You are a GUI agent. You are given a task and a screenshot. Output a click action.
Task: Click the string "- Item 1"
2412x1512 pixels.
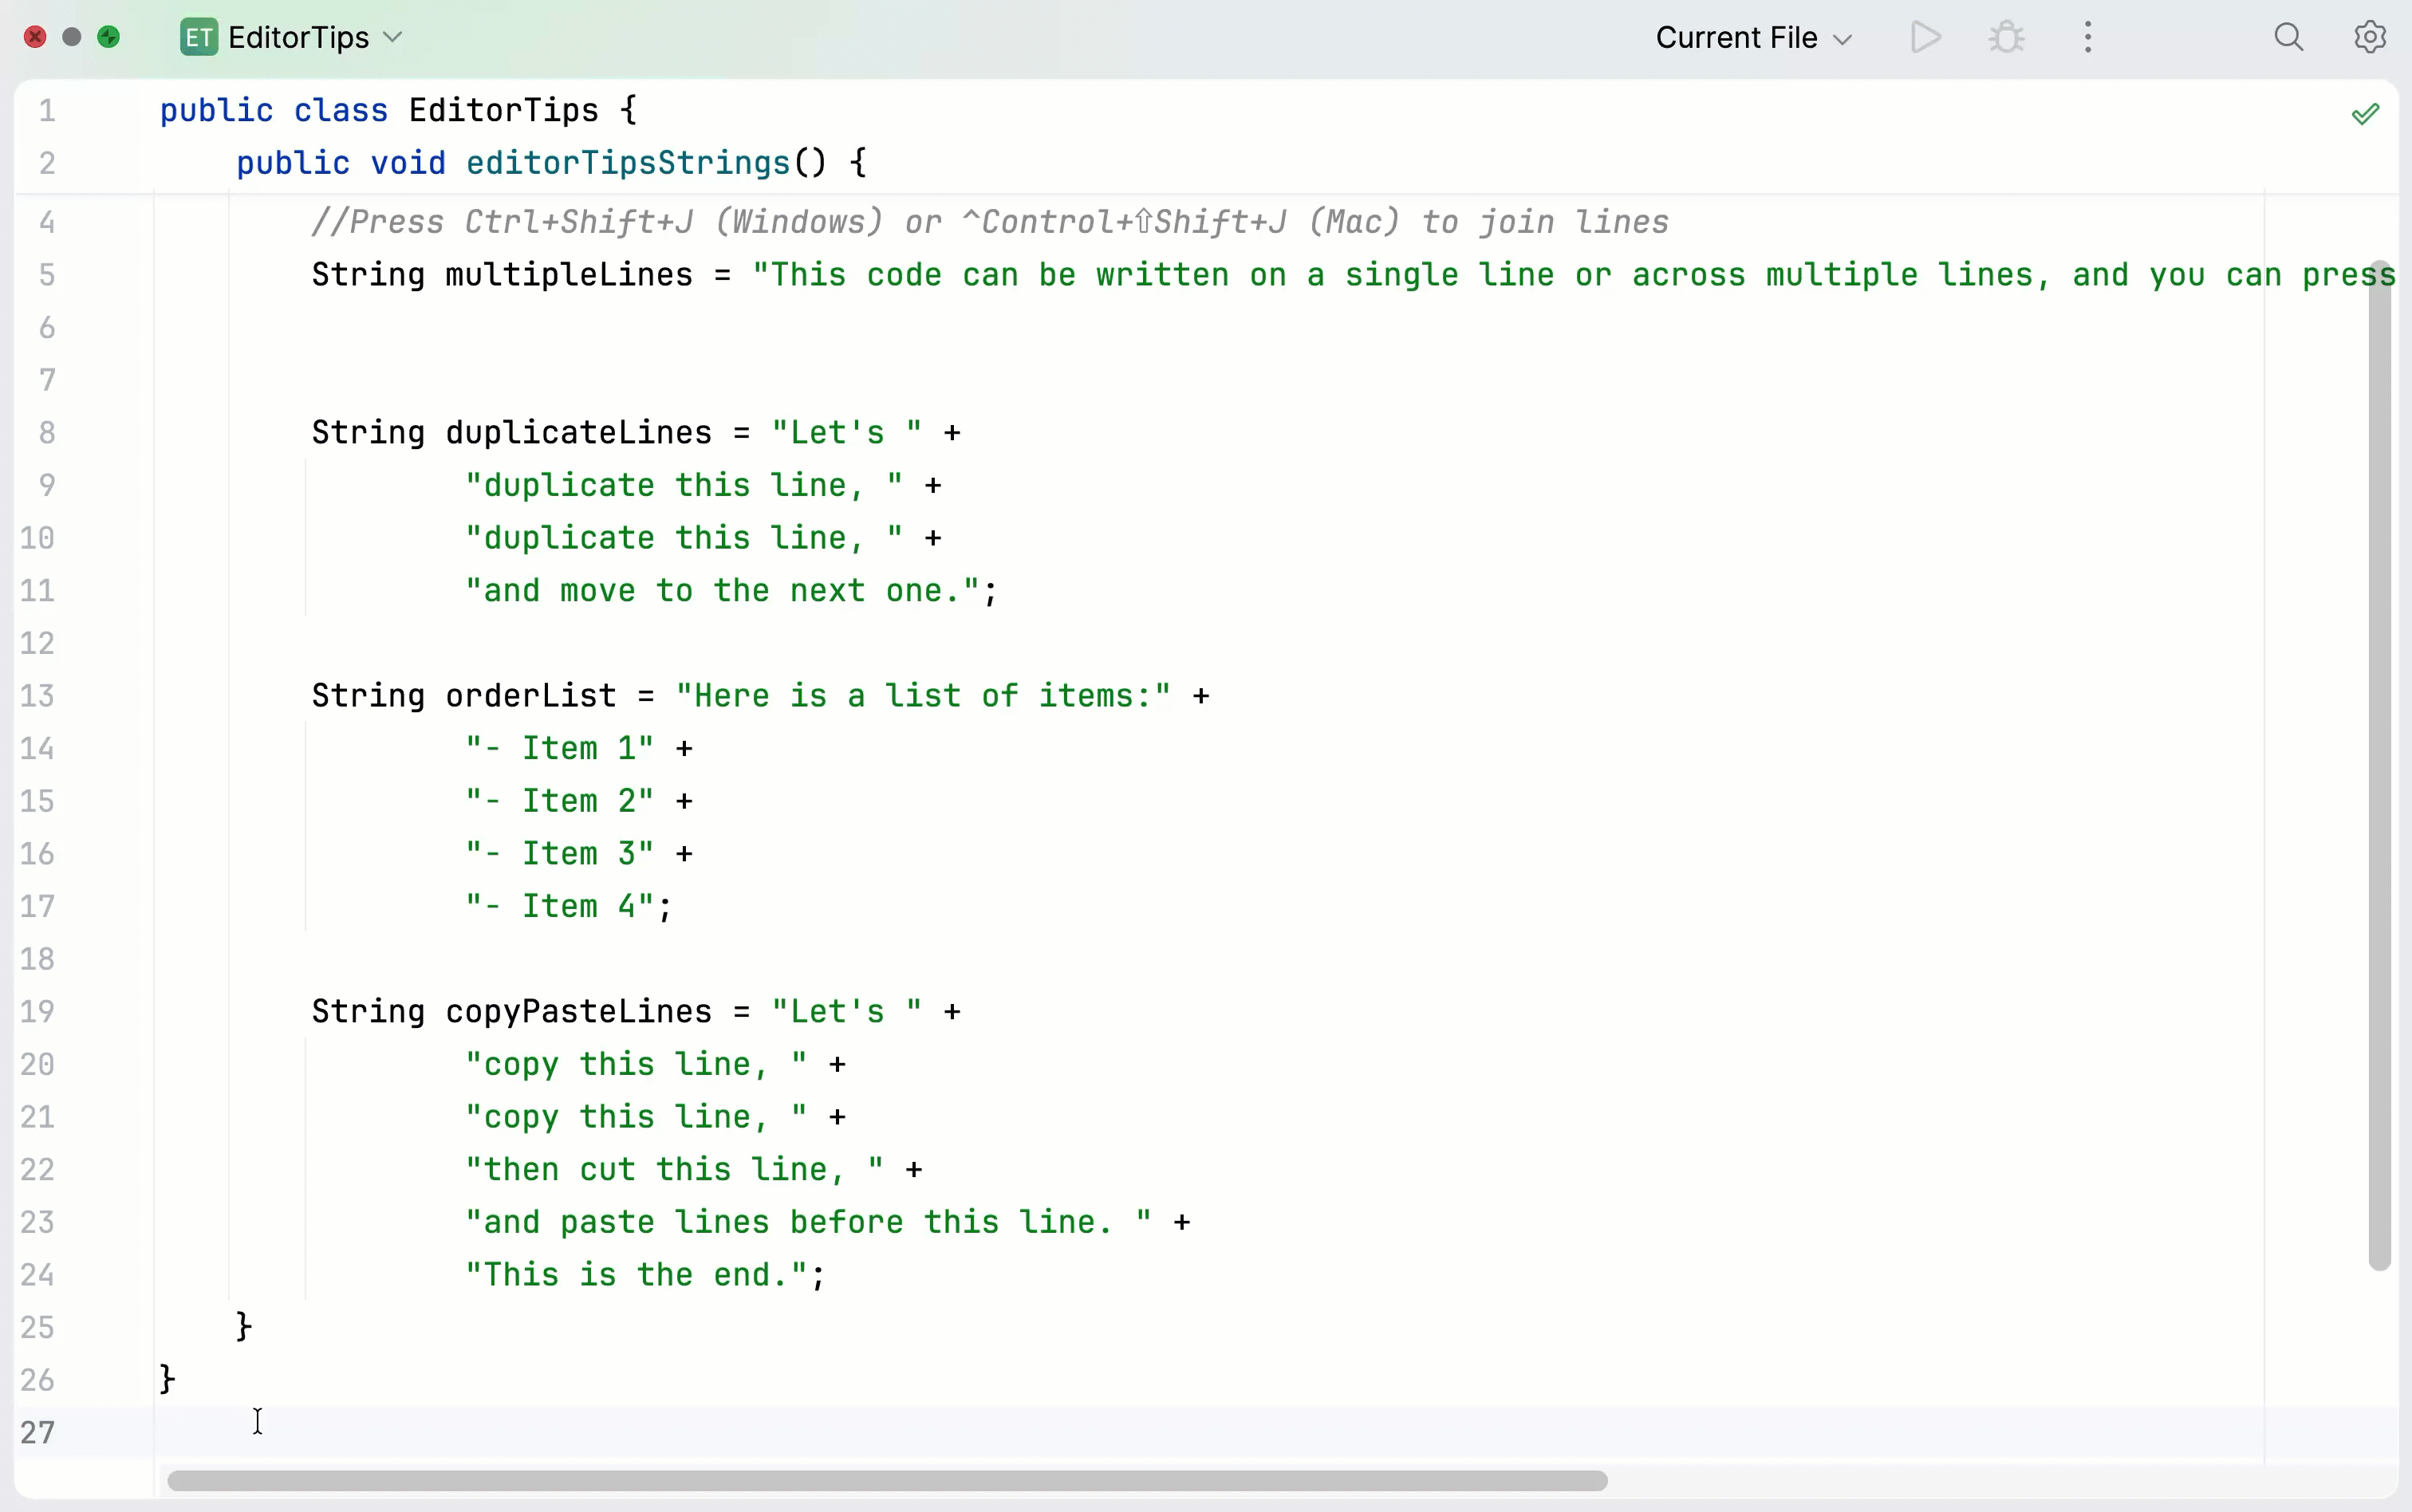(x=560, y=749)
